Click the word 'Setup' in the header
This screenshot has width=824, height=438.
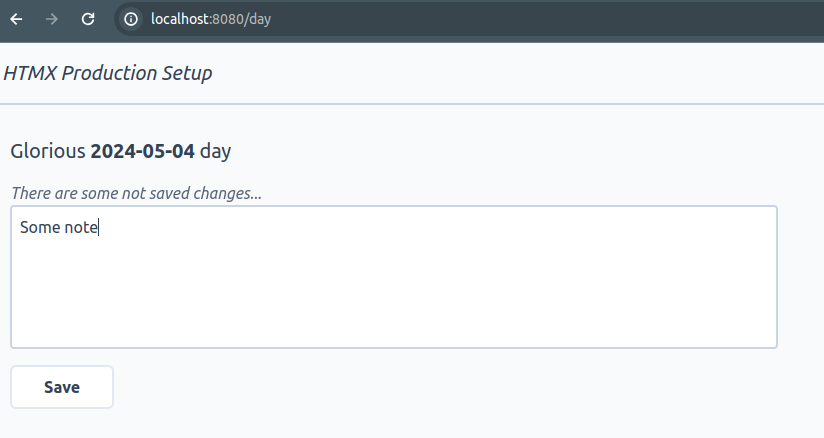pyautogui.click(x=187, y=73)
